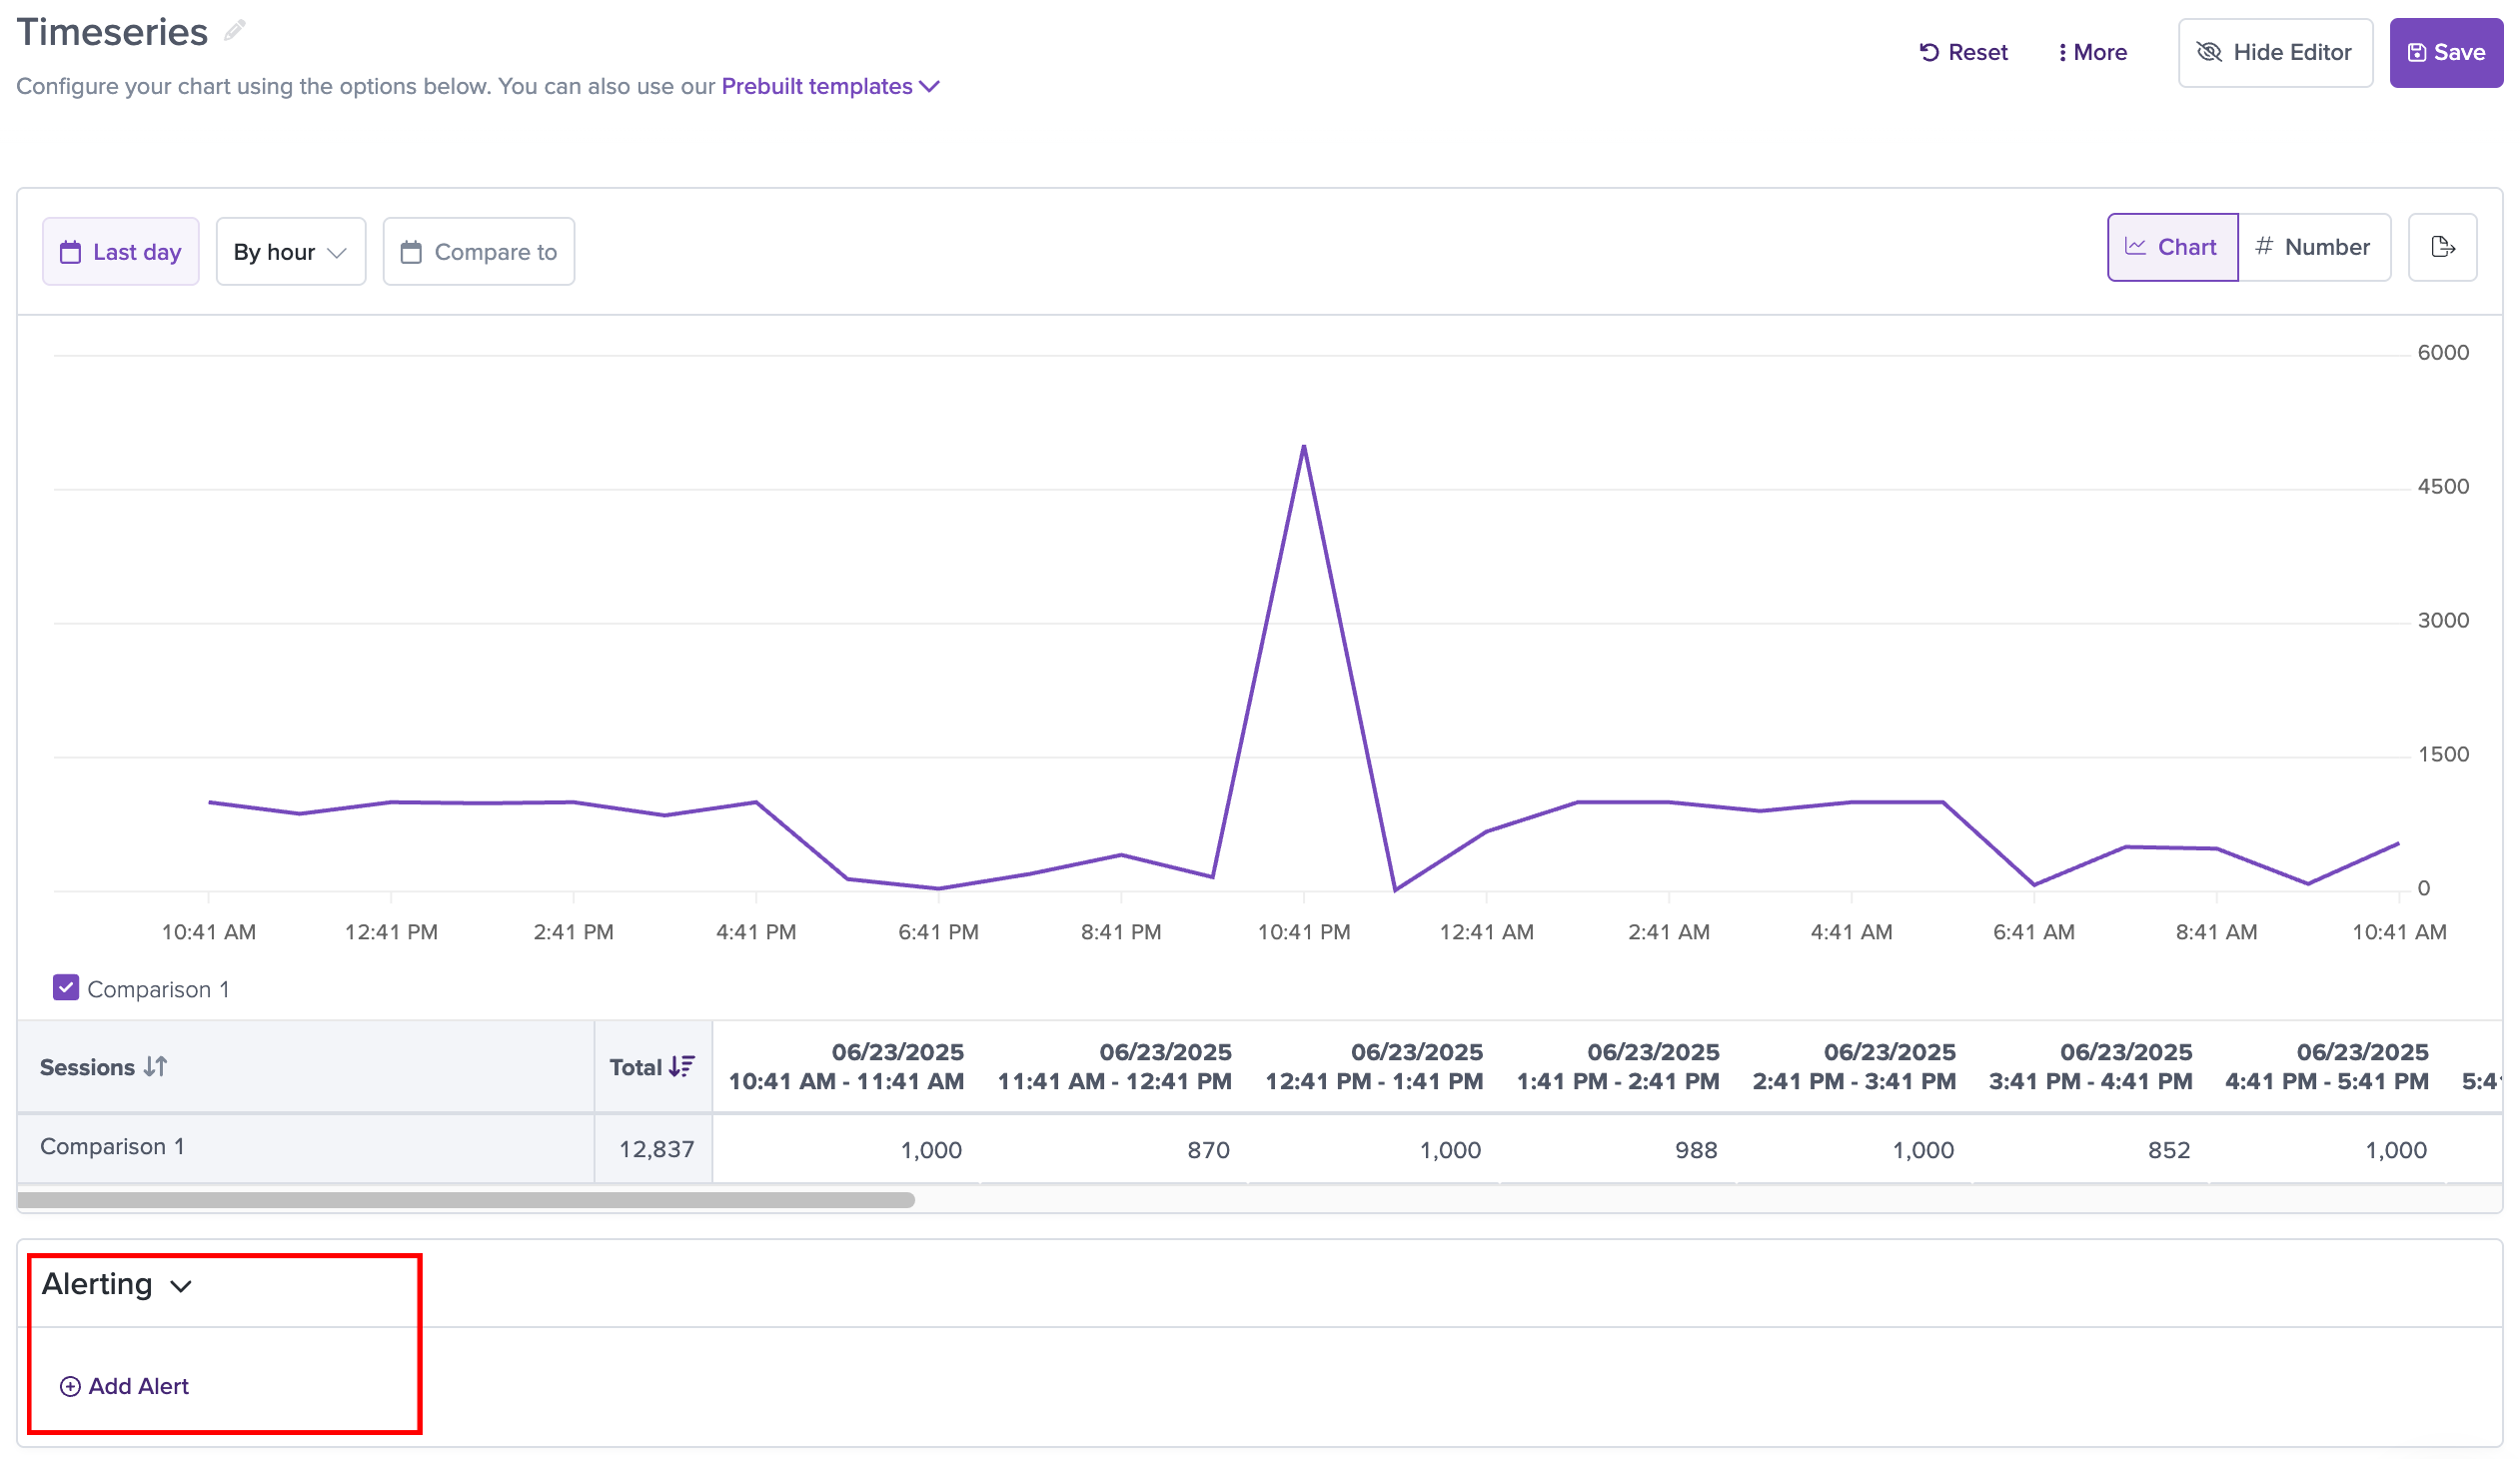Click the export icon next to Number
The width and height of the screenshot is (2520, 1459).
[2442, 248]
